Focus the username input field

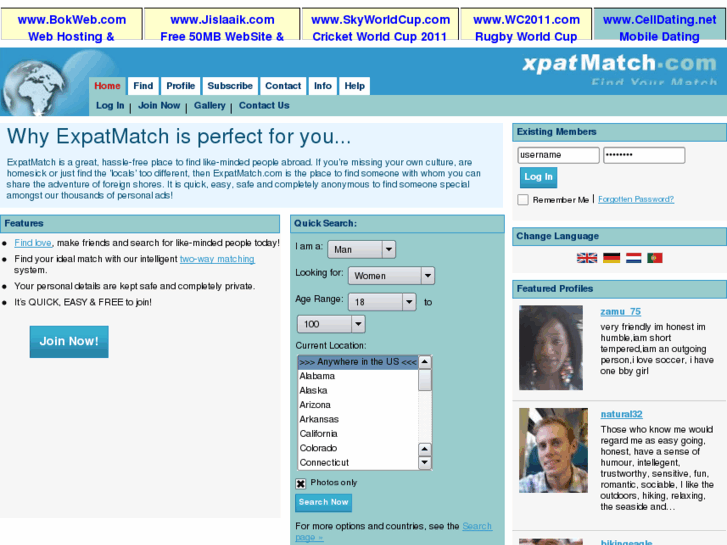coord(558,155)
